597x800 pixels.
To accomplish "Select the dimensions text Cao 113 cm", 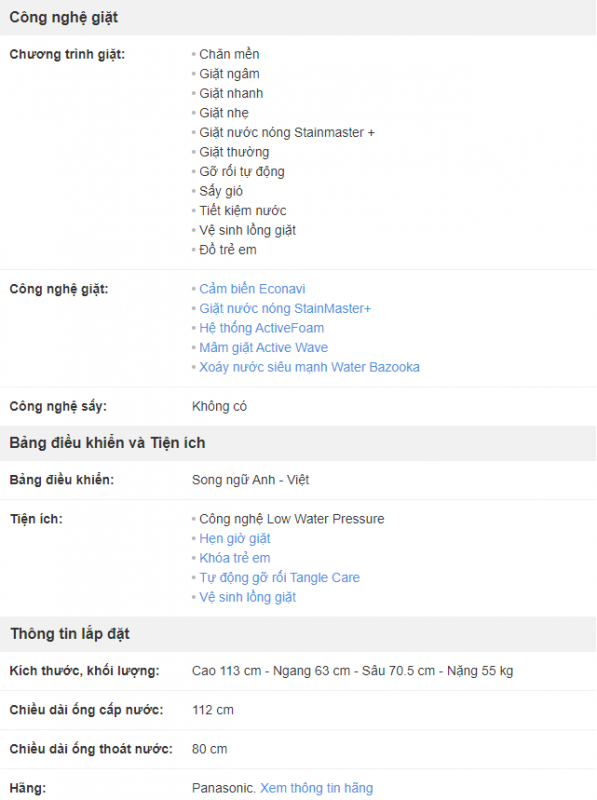I will [x=226, y=671].
